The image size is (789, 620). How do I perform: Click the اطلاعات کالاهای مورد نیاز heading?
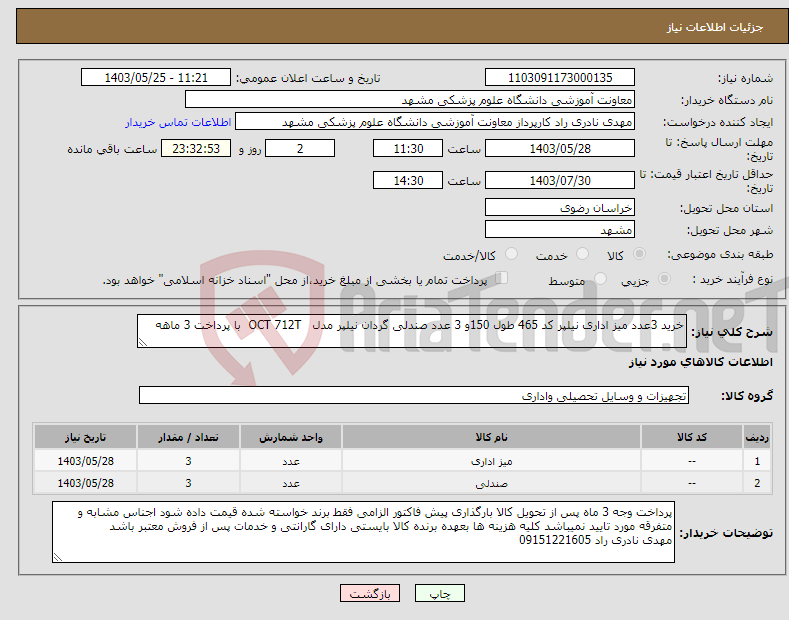700,362
